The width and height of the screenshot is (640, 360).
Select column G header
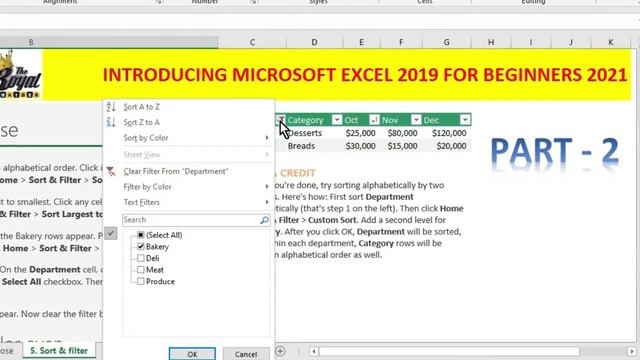click(x=447, y=42)
